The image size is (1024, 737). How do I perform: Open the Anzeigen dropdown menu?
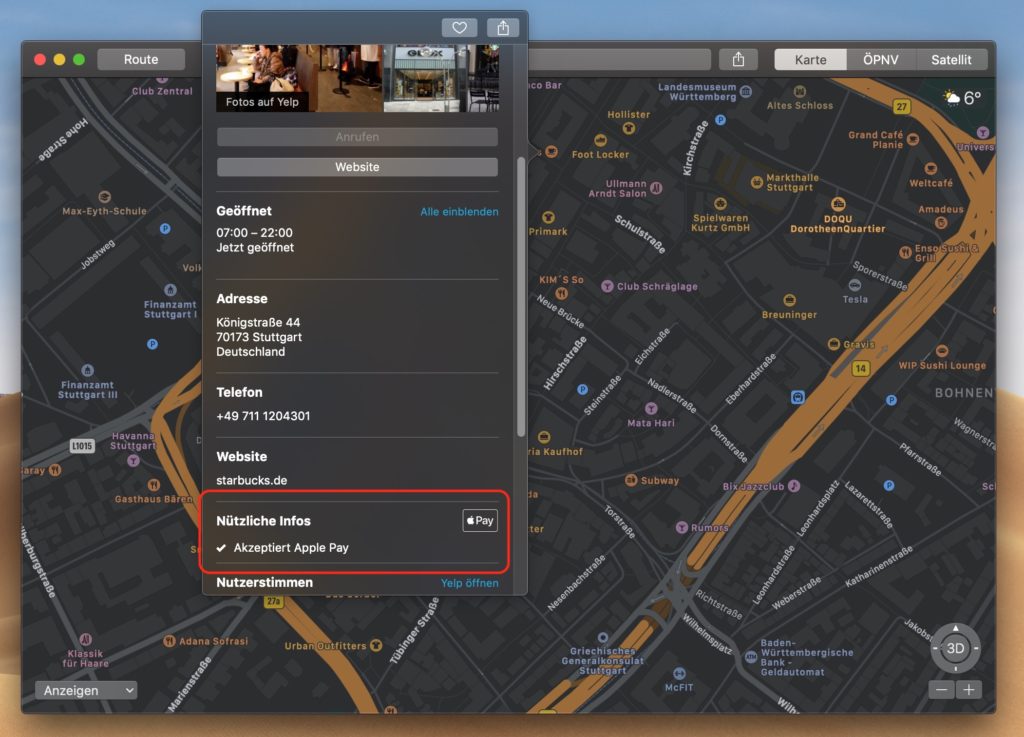(86, 690)
